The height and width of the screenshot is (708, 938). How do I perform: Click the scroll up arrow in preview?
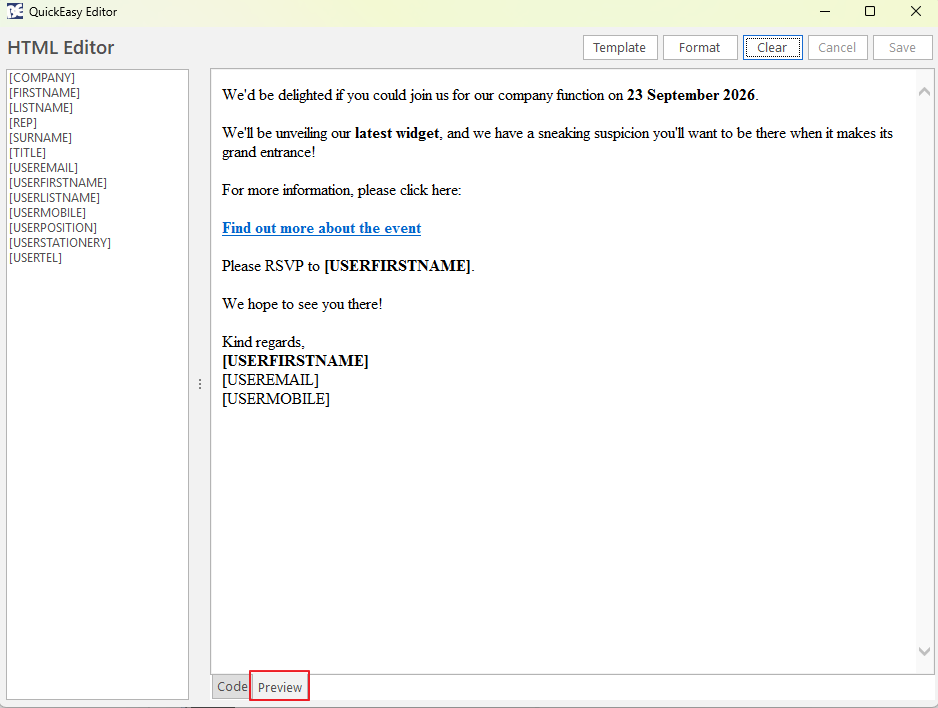[x=924, y=91]
